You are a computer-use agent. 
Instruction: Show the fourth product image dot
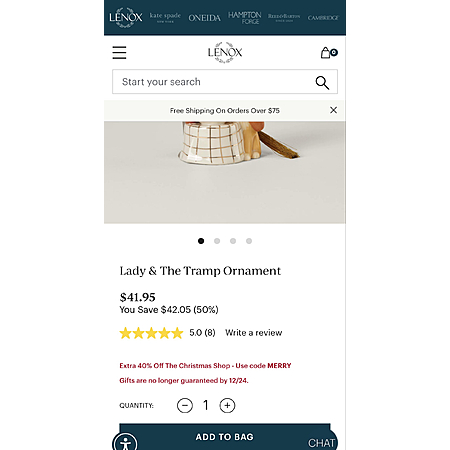coord(249,241)
